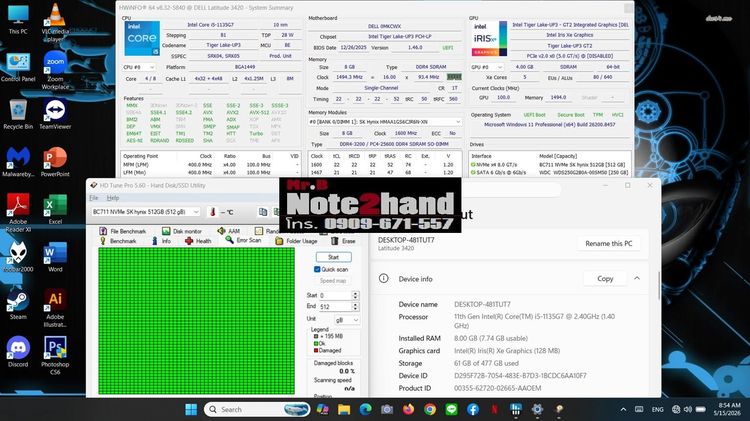The height and width of the screenshot is (421, 750).
Task: Click Copy button in Device info
Action: click(x=605, y=278)
